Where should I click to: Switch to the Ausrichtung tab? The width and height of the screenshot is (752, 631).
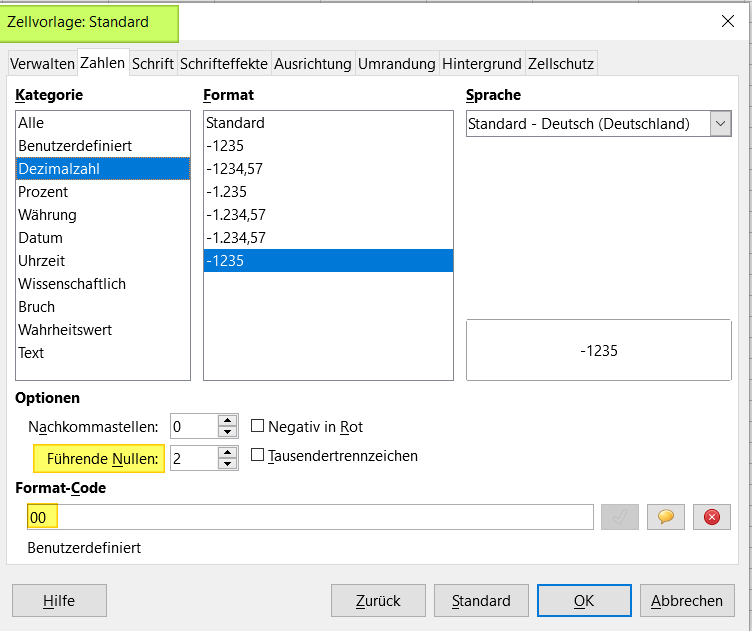click(x=313, y=64)
